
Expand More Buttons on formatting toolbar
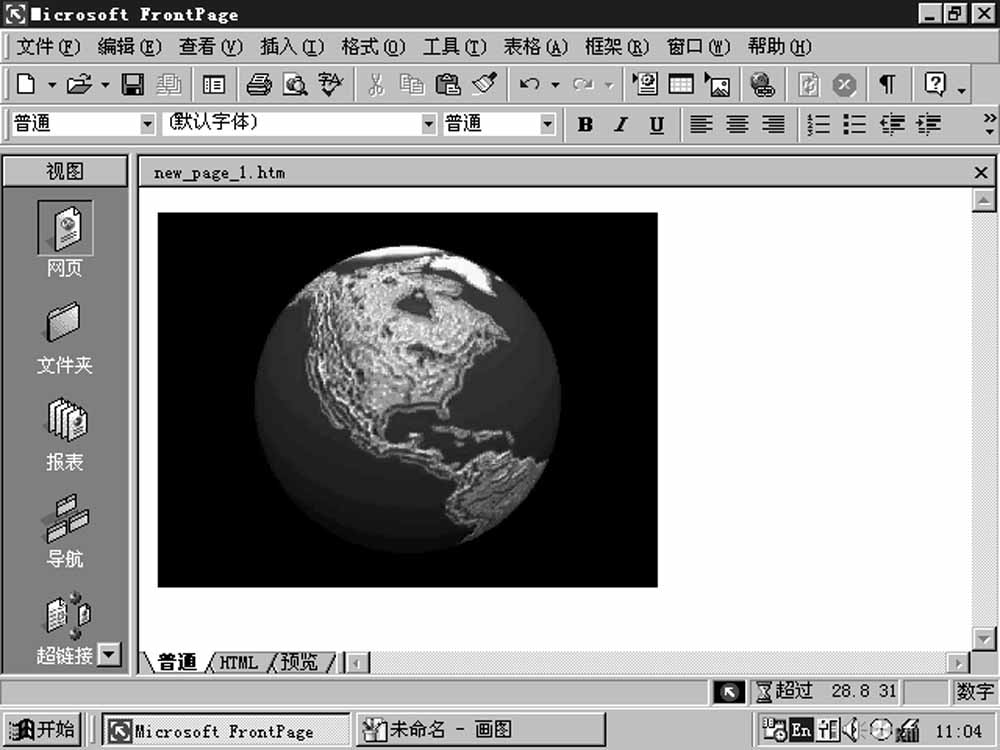pyautogui.click(x=989, y=124)
